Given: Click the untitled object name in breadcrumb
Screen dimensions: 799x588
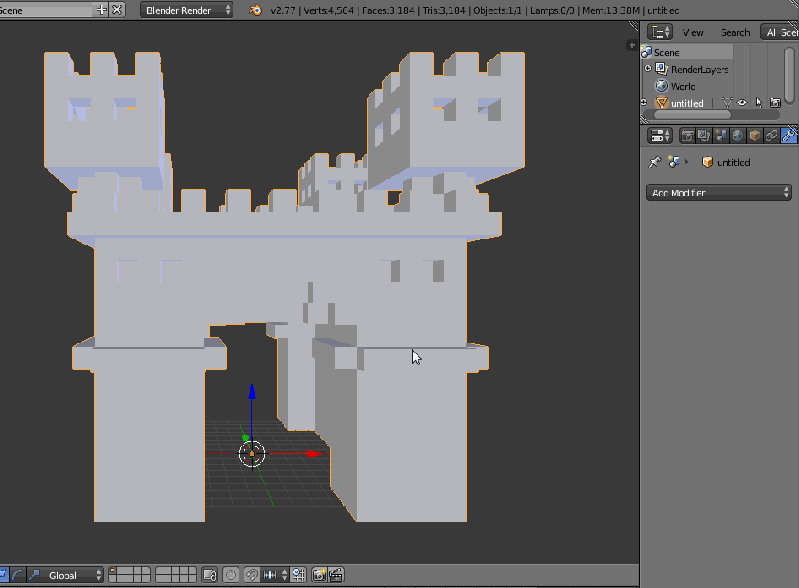Looking at the screenshot, I should pyautogui.click(x=733, y=162).
